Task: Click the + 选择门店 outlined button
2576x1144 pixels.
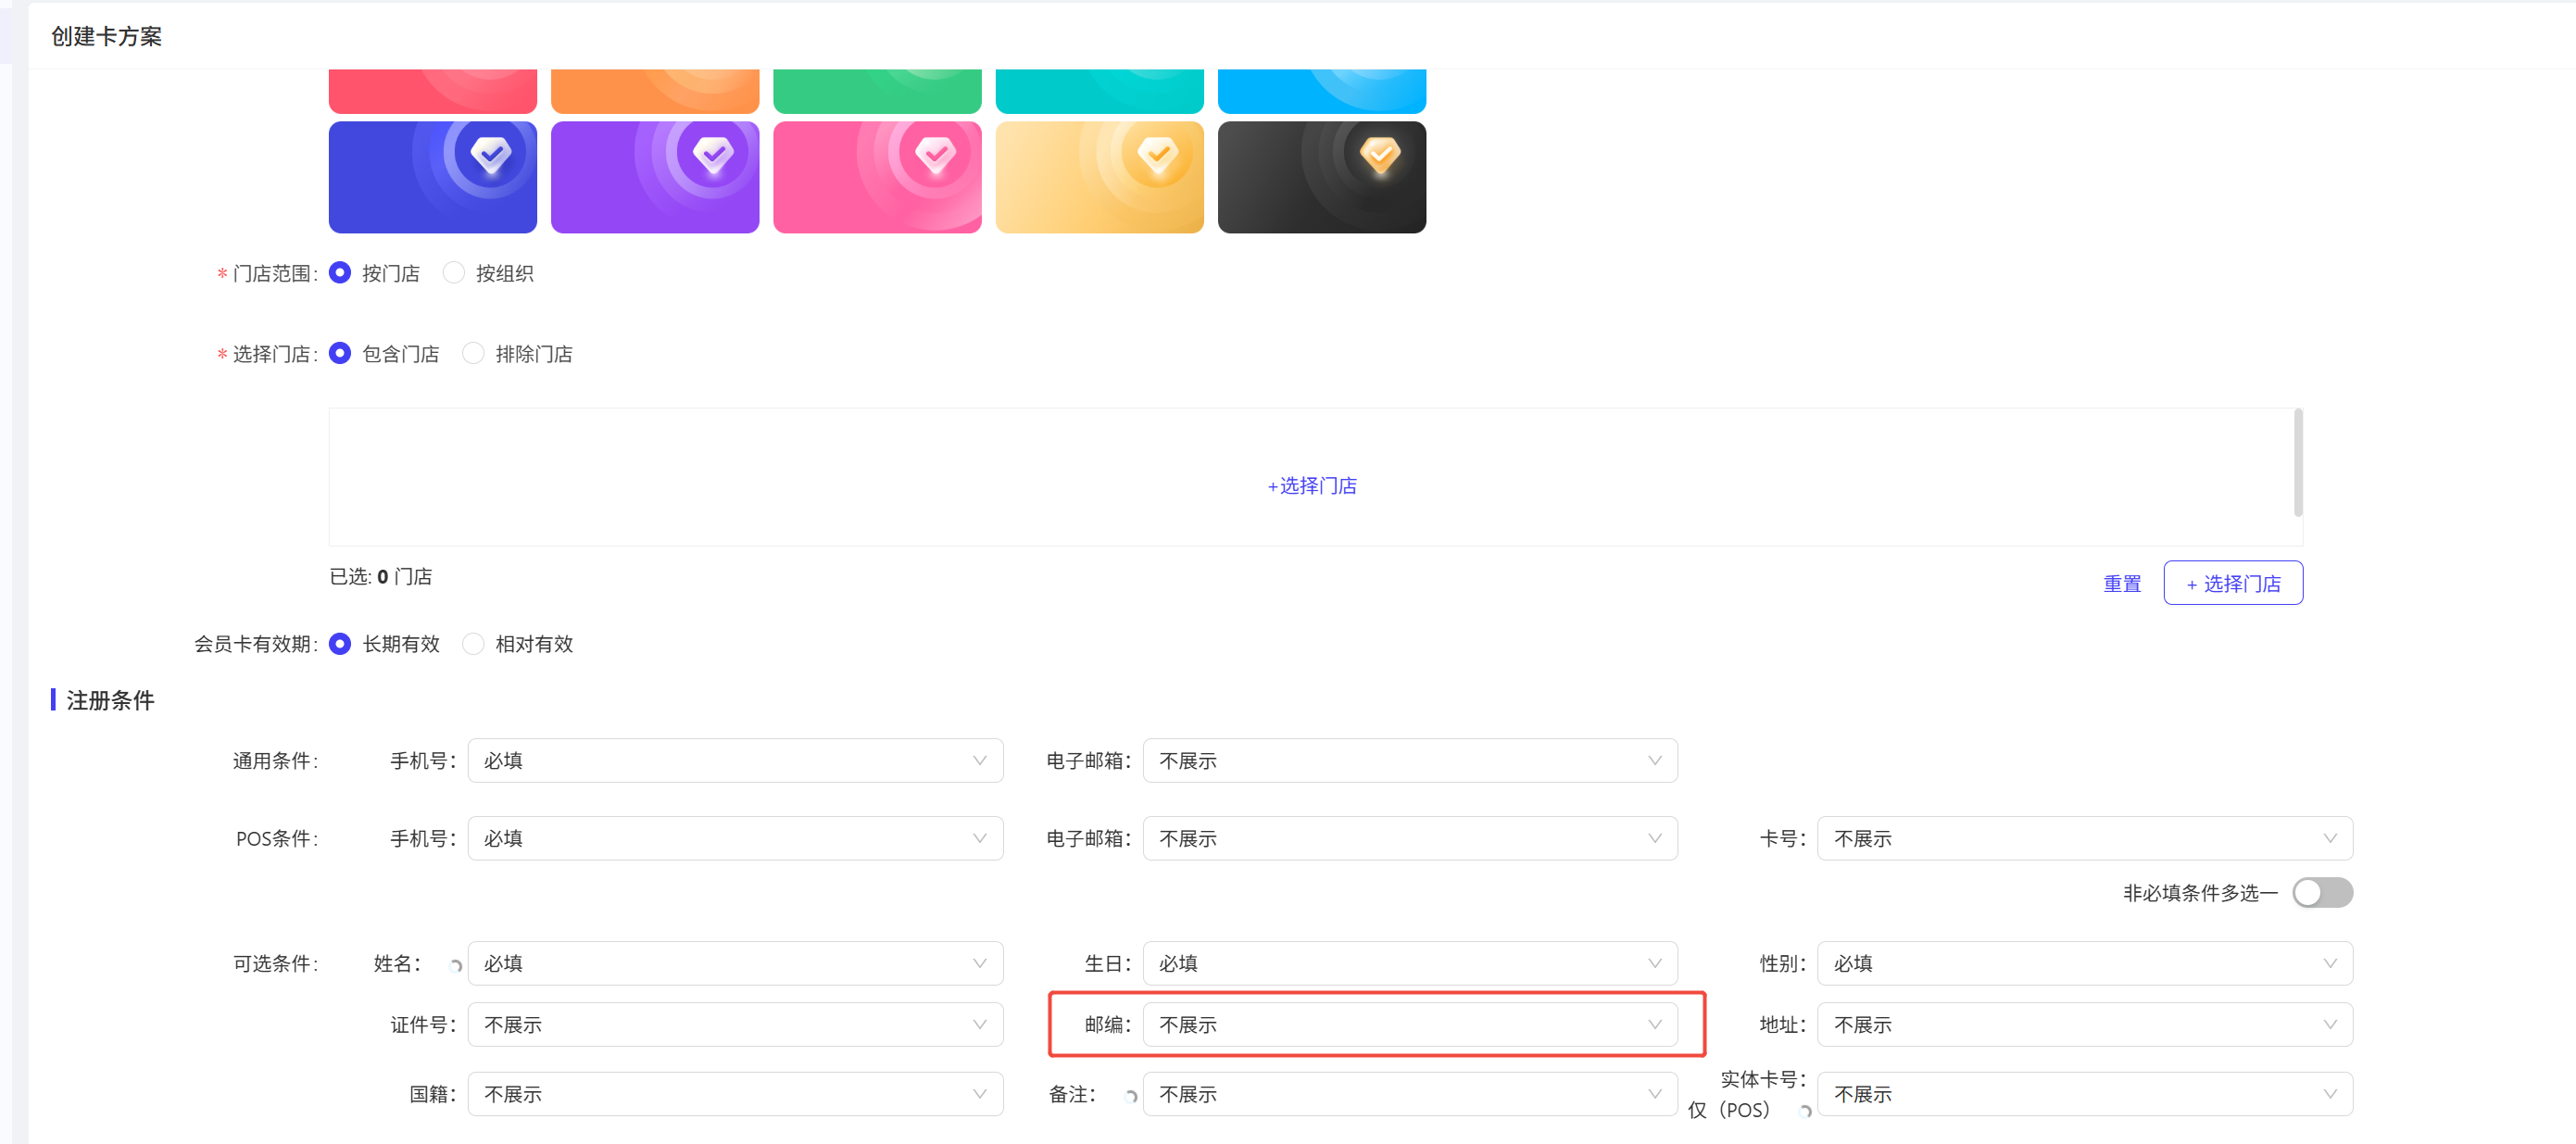Action: (x=2232, y=583)
